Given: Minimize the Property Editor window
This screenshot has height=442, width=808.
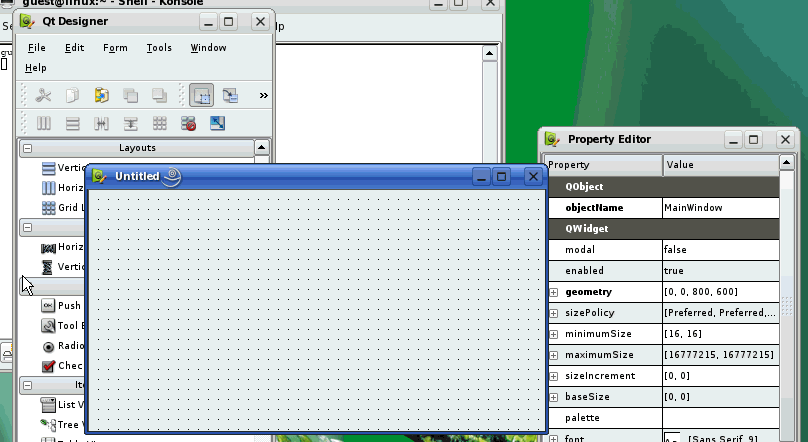Looking at the screenshot, I should pyautogui.click(x=733, y=140).
